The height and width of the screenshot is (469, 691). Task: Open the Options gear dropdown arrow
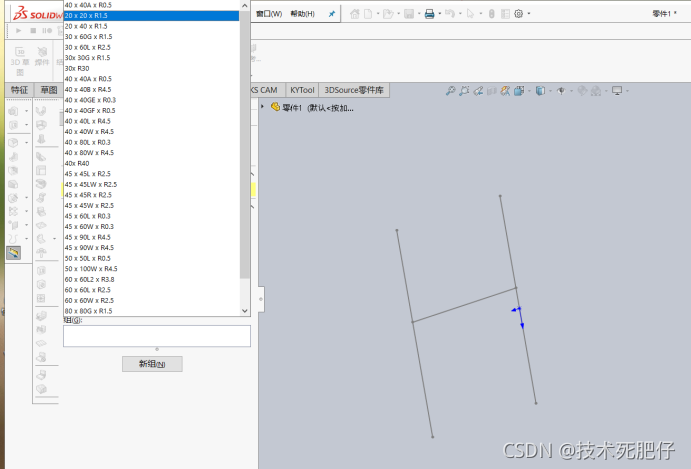529,14
